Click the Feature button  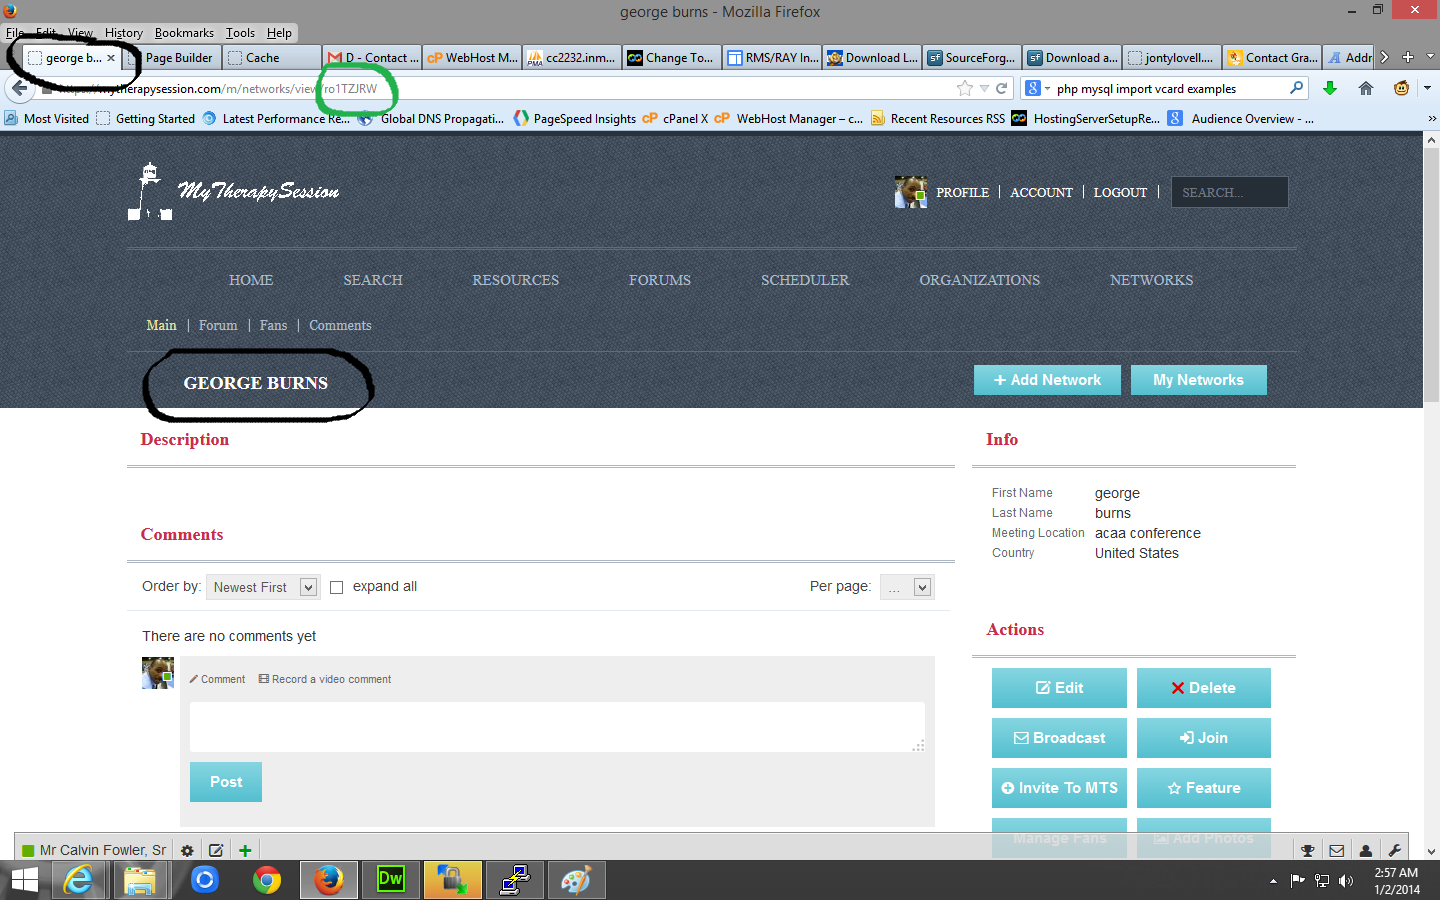[1203, 788]
